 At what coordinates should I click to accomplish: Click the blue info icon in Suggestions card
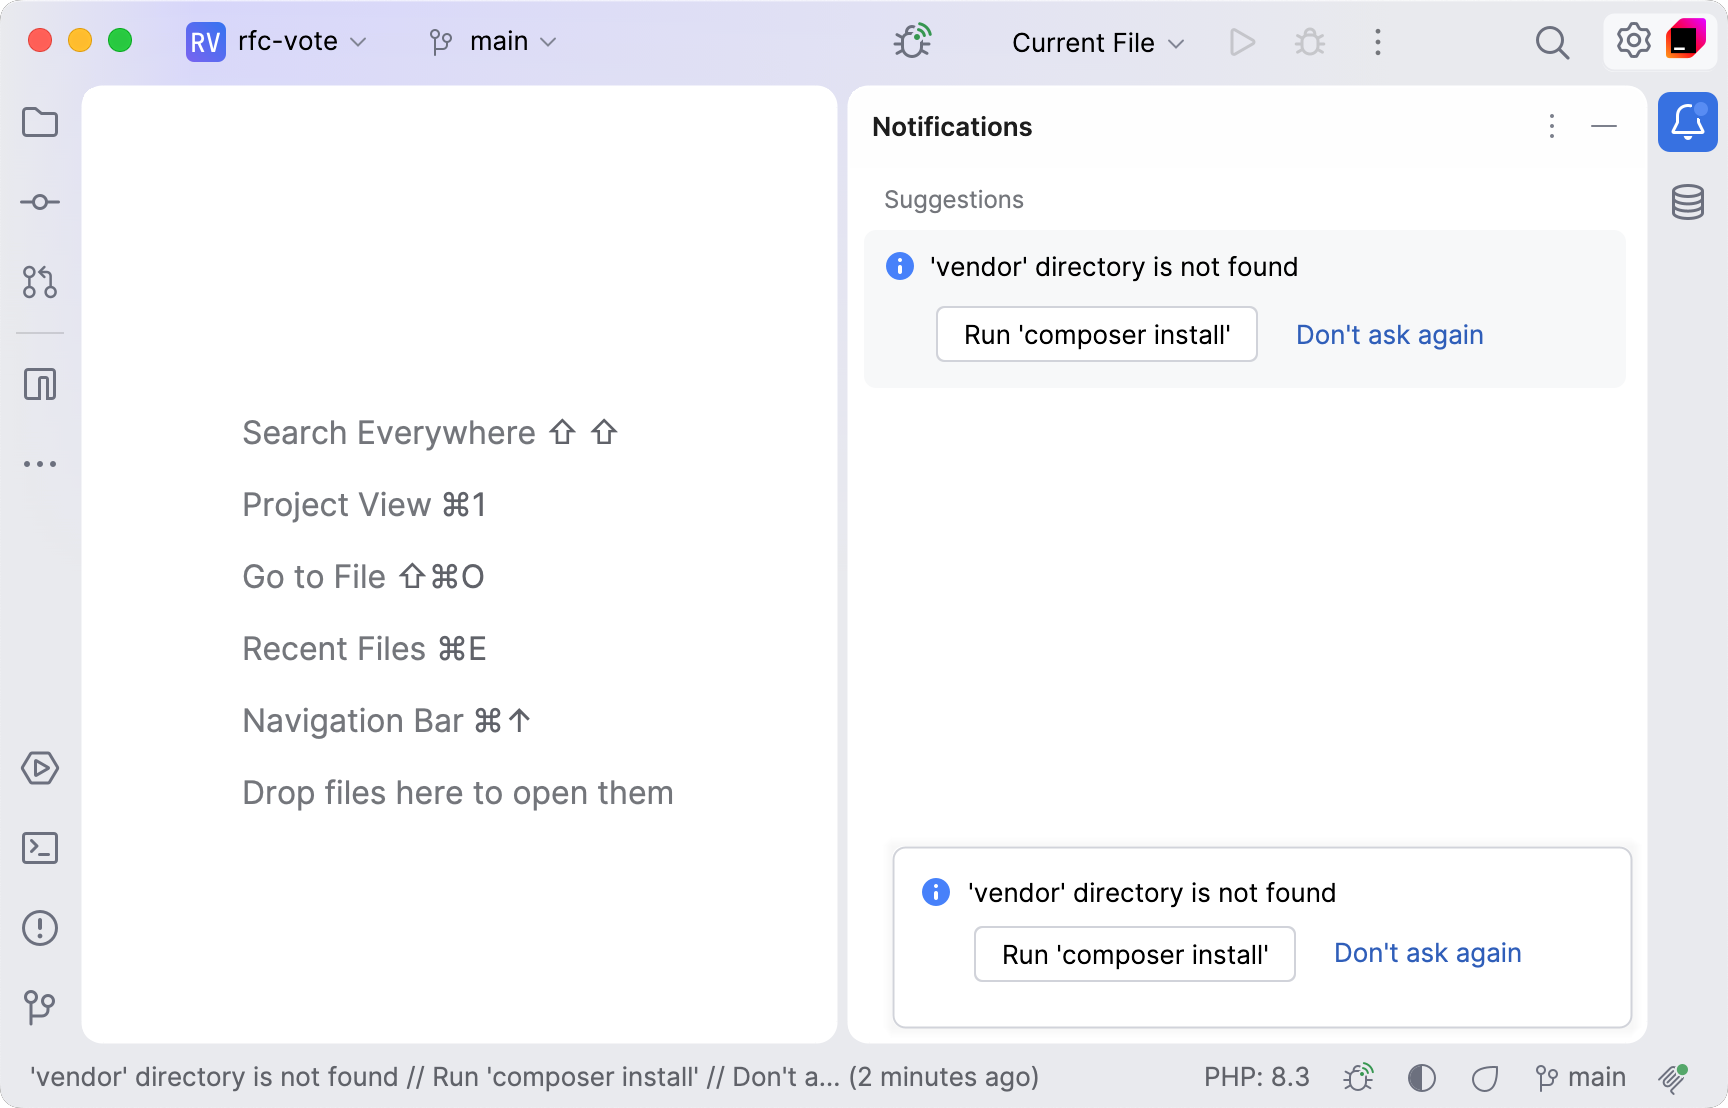pos(900,266)
